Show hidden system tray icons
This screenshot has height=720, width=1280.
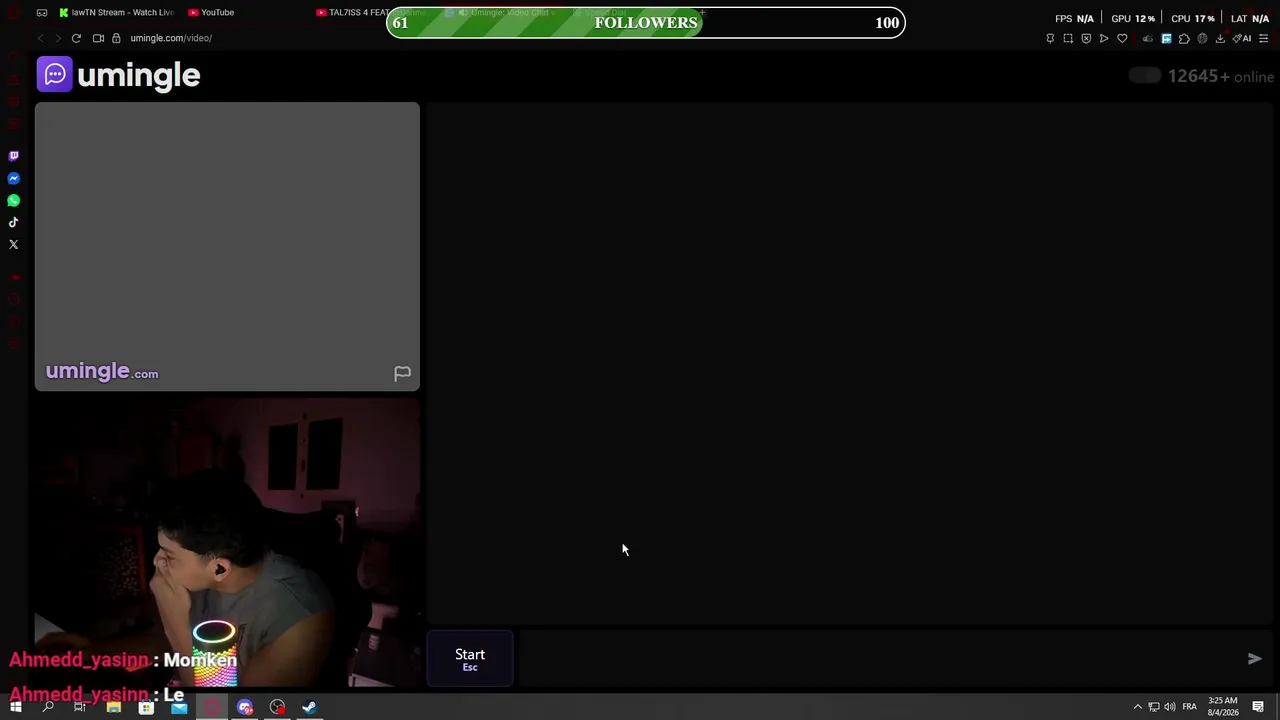[x=1137, y=707]
